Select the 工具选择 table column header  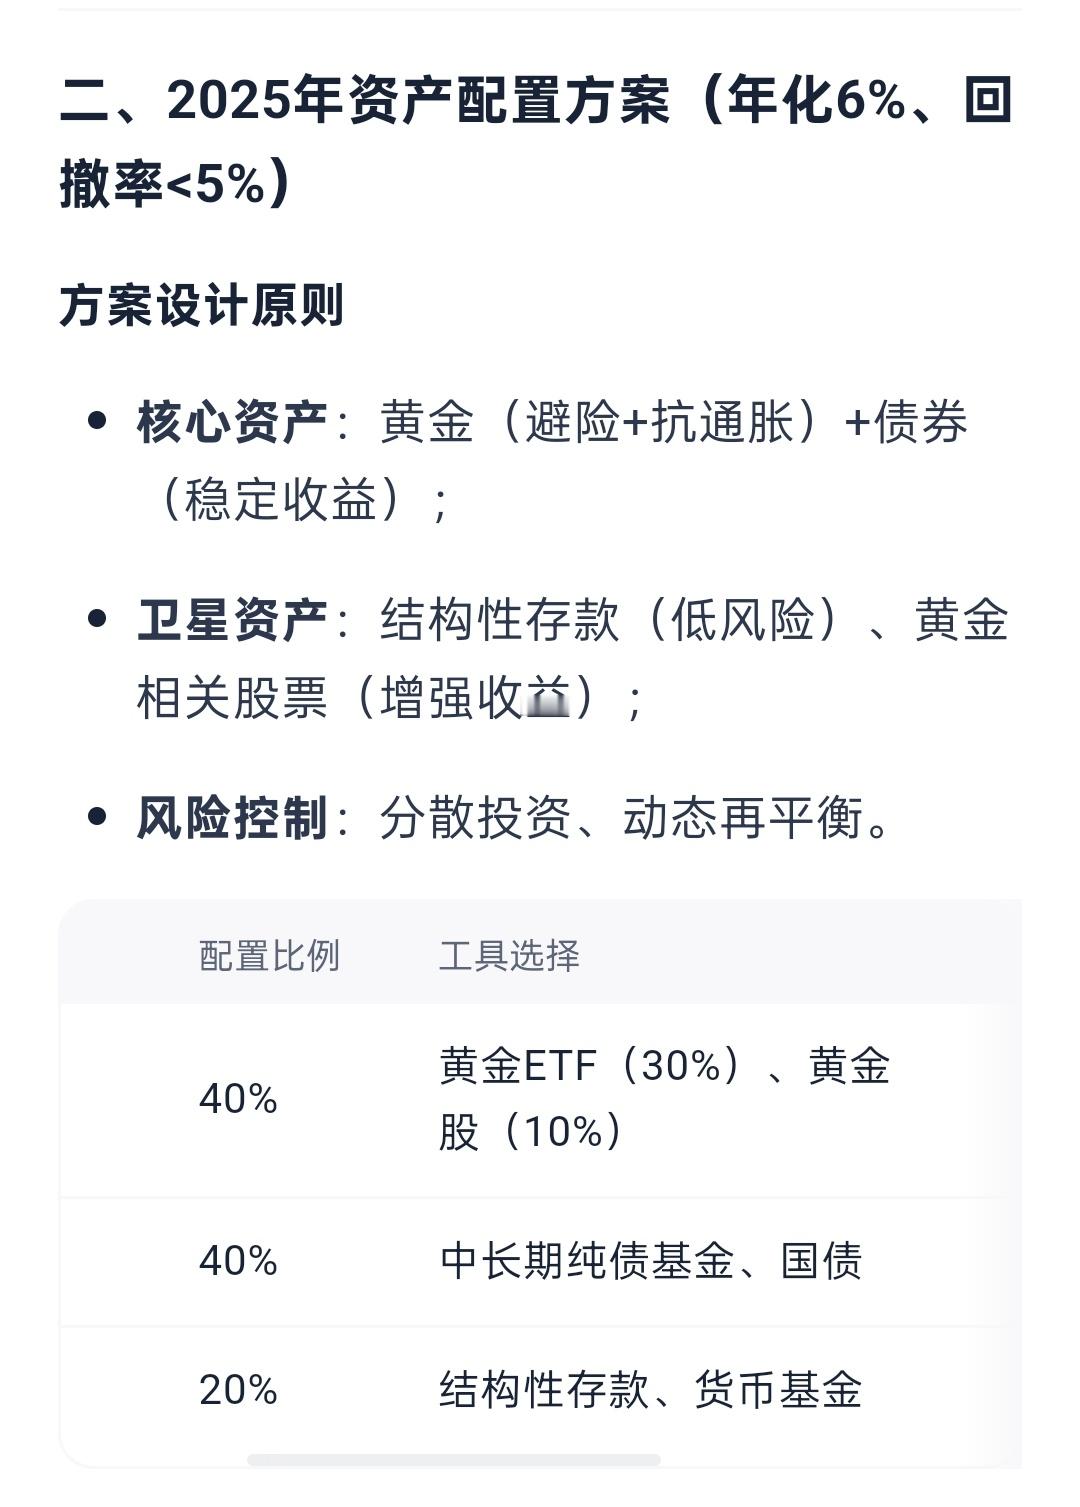tap(510, 956)
